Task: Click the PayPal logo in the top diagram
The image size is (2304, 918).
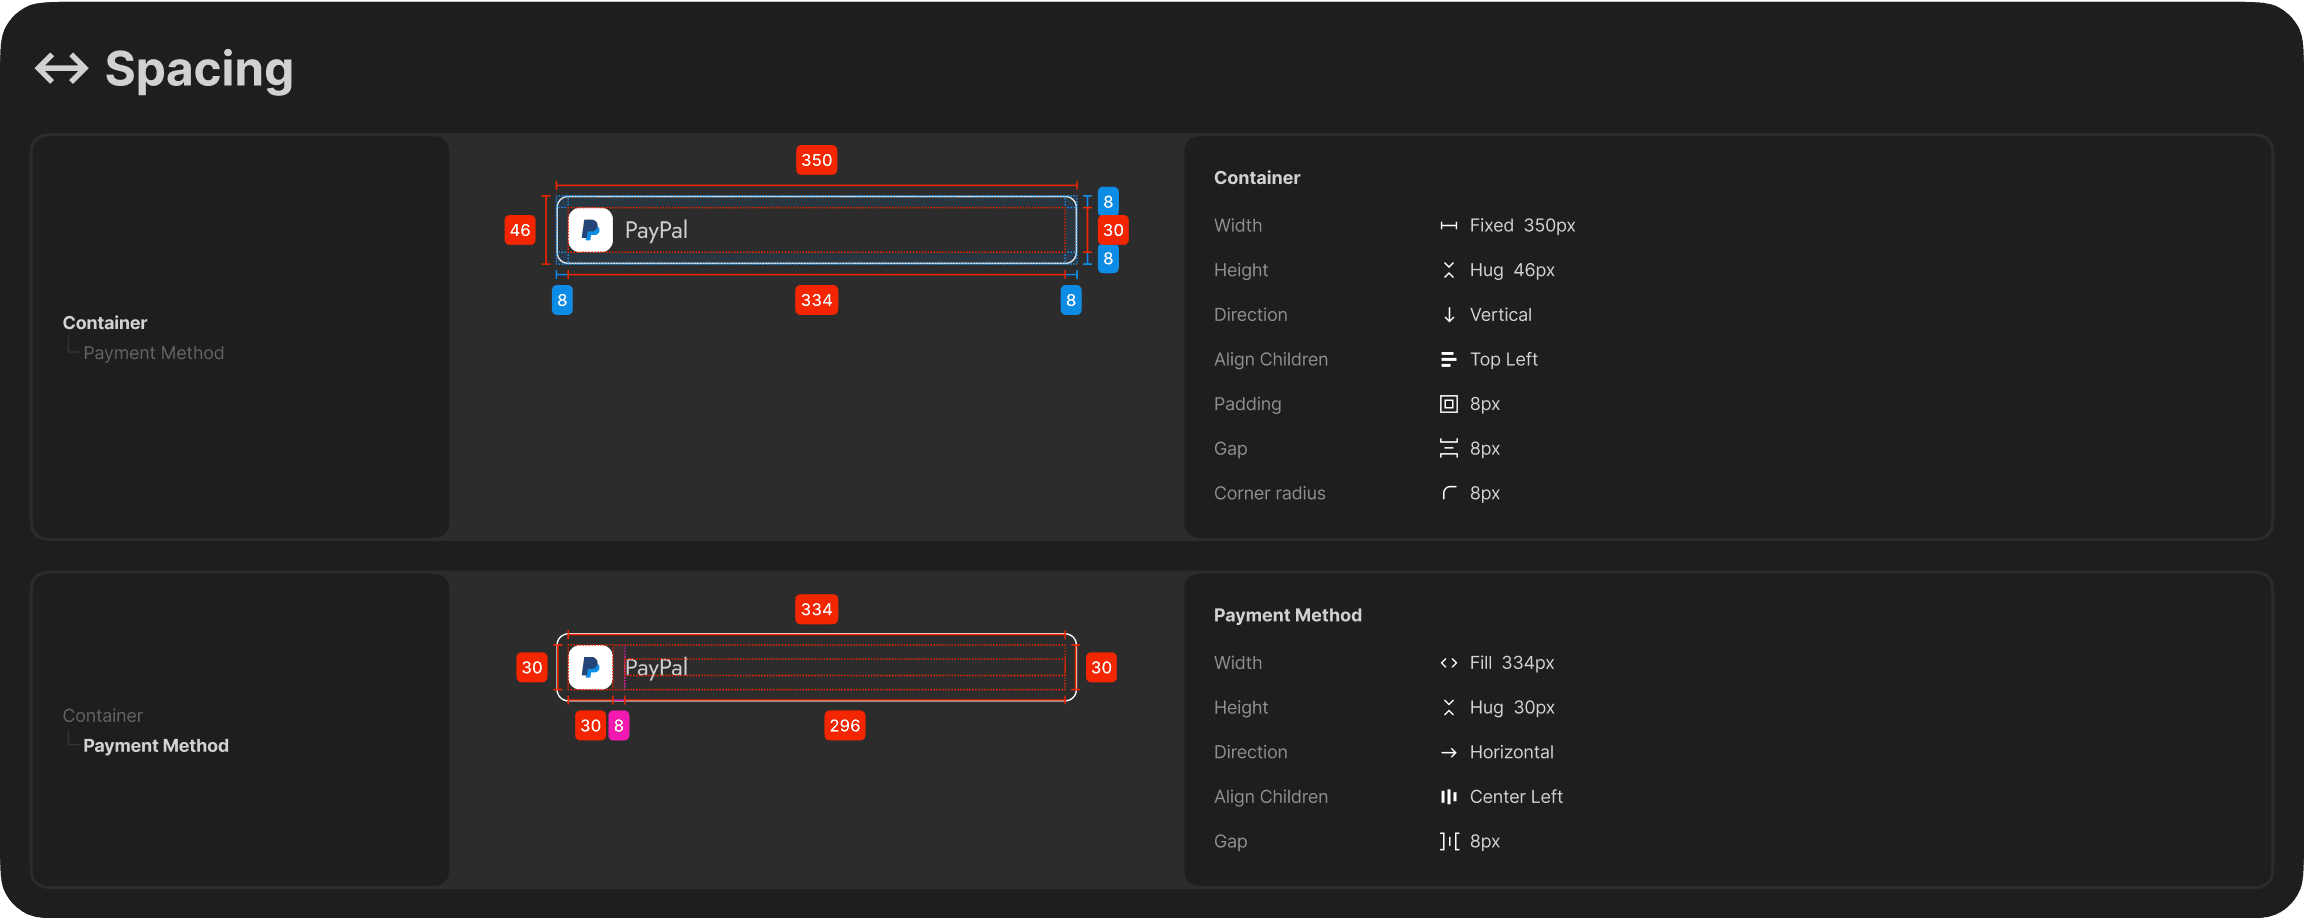Action: tap(590, 230)
